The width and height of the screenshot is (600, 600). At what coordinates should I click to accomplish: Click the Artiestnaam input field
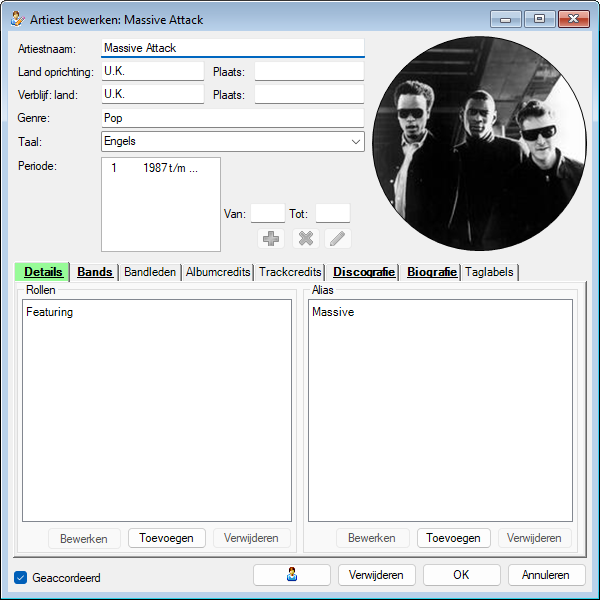pyautogui.click(x=232, y=48)
